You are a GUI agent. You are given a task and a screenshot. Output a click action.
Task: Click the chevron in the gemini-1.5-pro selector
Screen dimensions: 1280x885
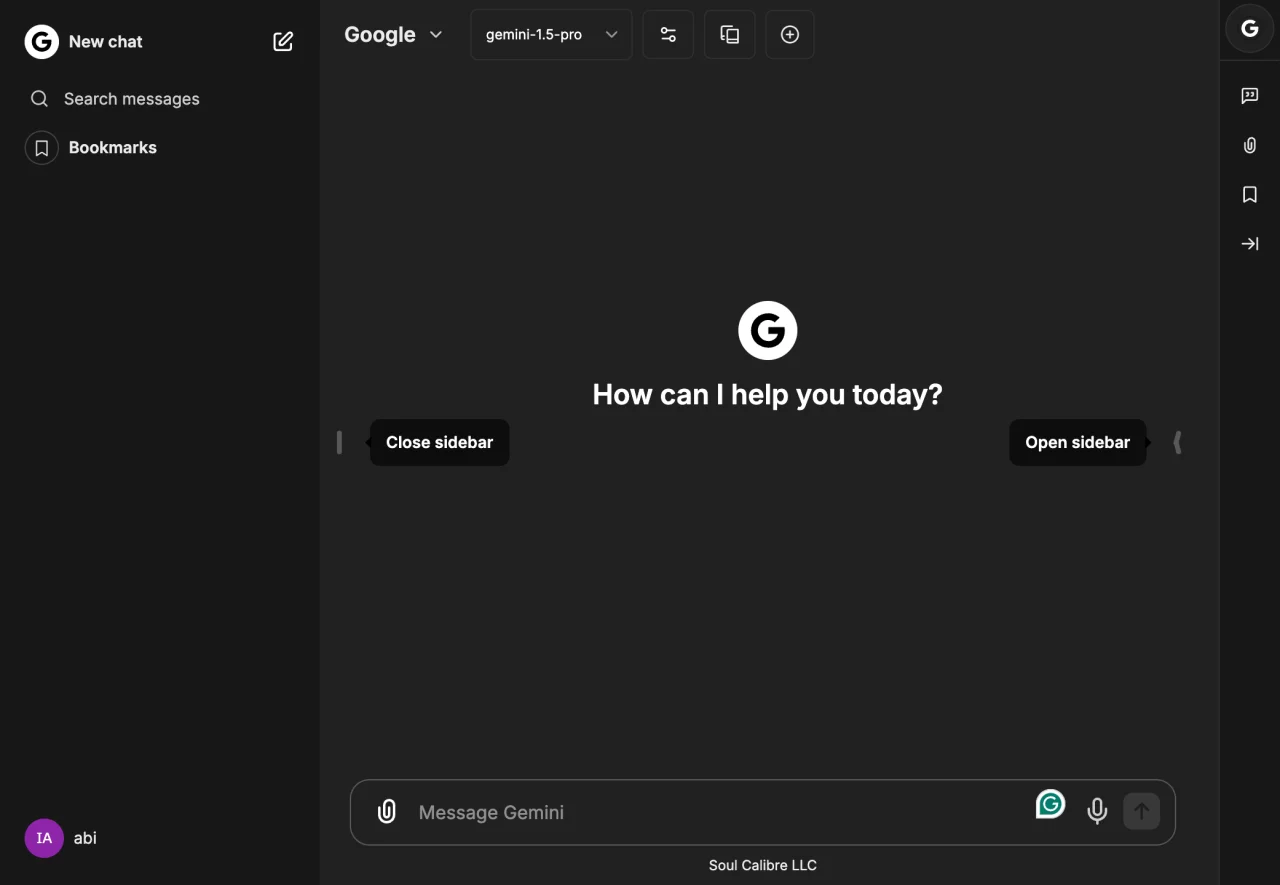coord(611,34)
